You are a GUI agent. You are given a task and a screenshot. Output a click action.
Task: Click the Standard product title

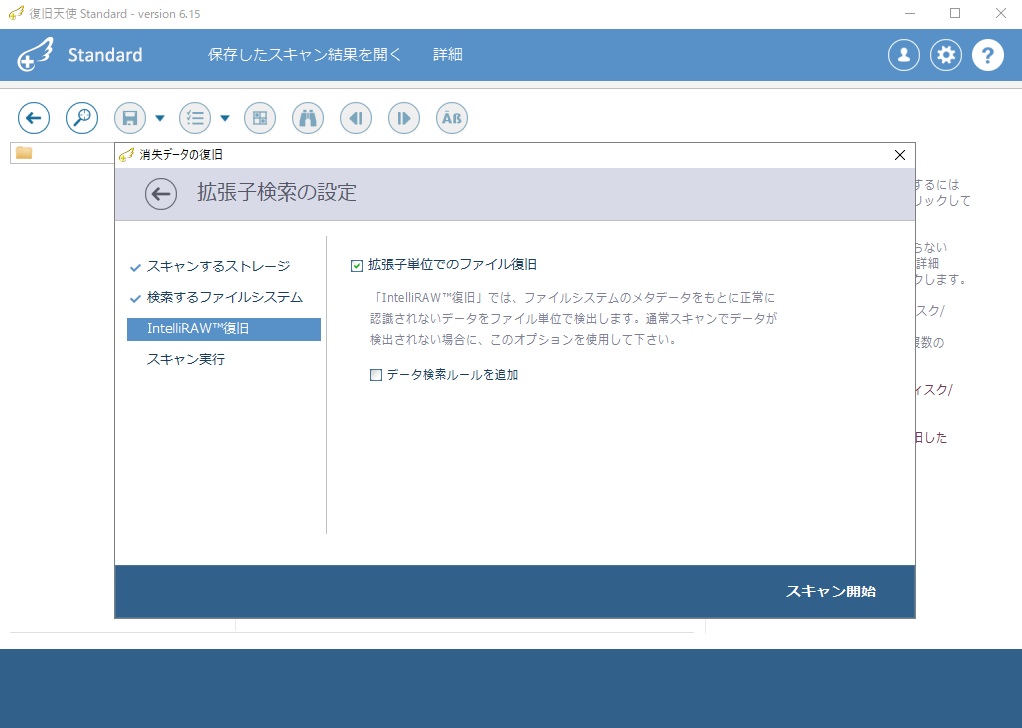(x=105, y=55)
